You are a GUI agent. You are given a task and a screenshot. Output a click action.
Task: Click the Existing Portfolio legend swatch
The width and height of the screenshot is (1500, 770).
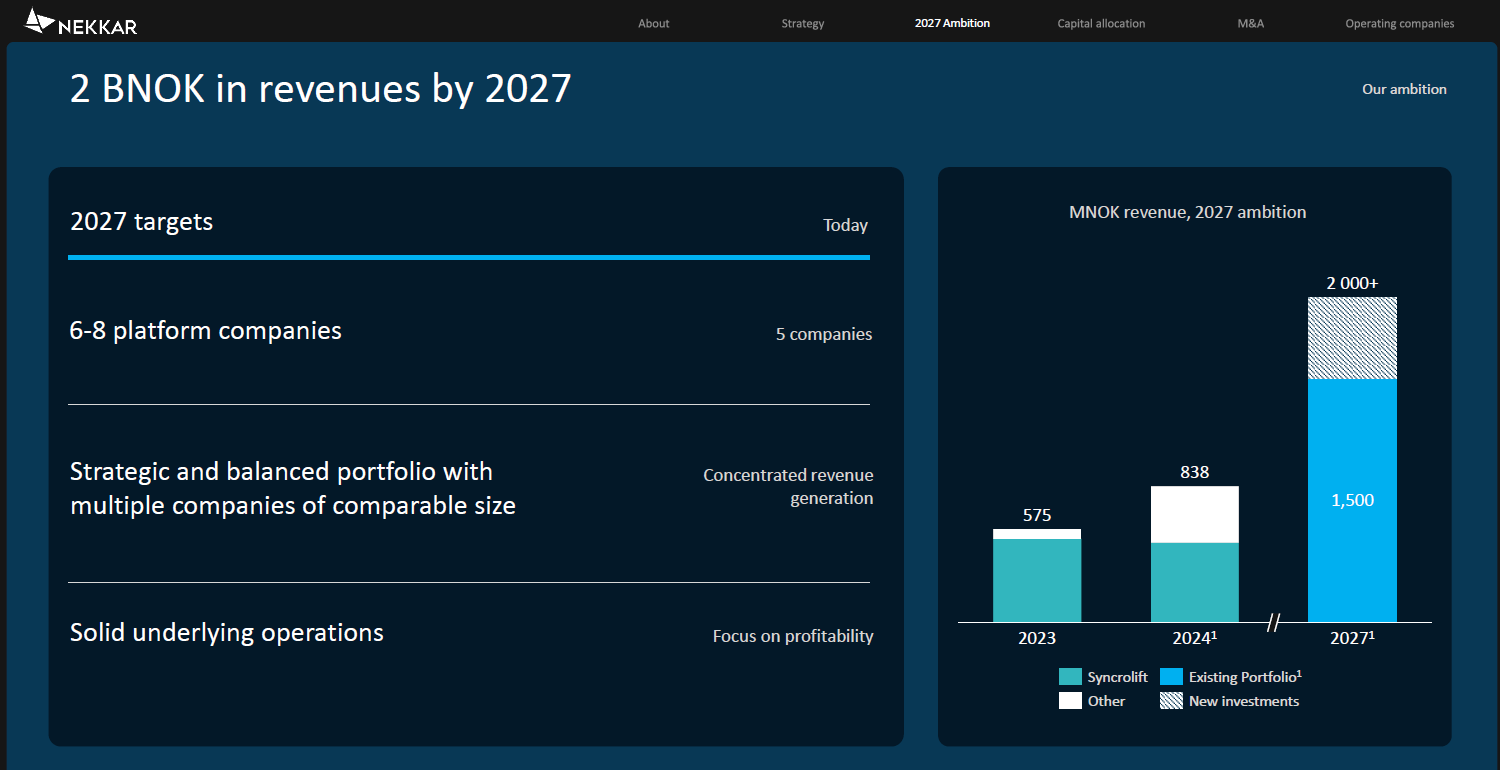[1171, 677]
